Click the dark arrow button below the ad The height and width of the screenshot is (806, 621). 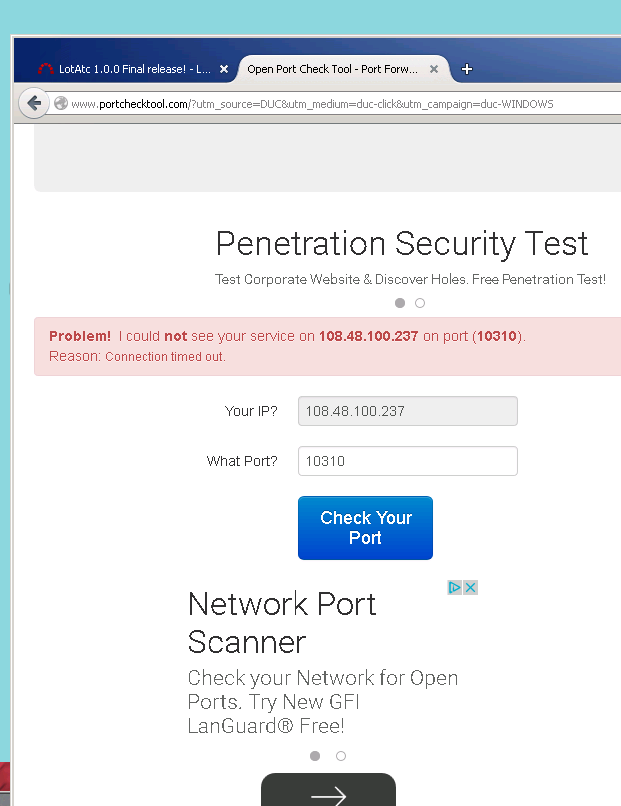[328, 791]
